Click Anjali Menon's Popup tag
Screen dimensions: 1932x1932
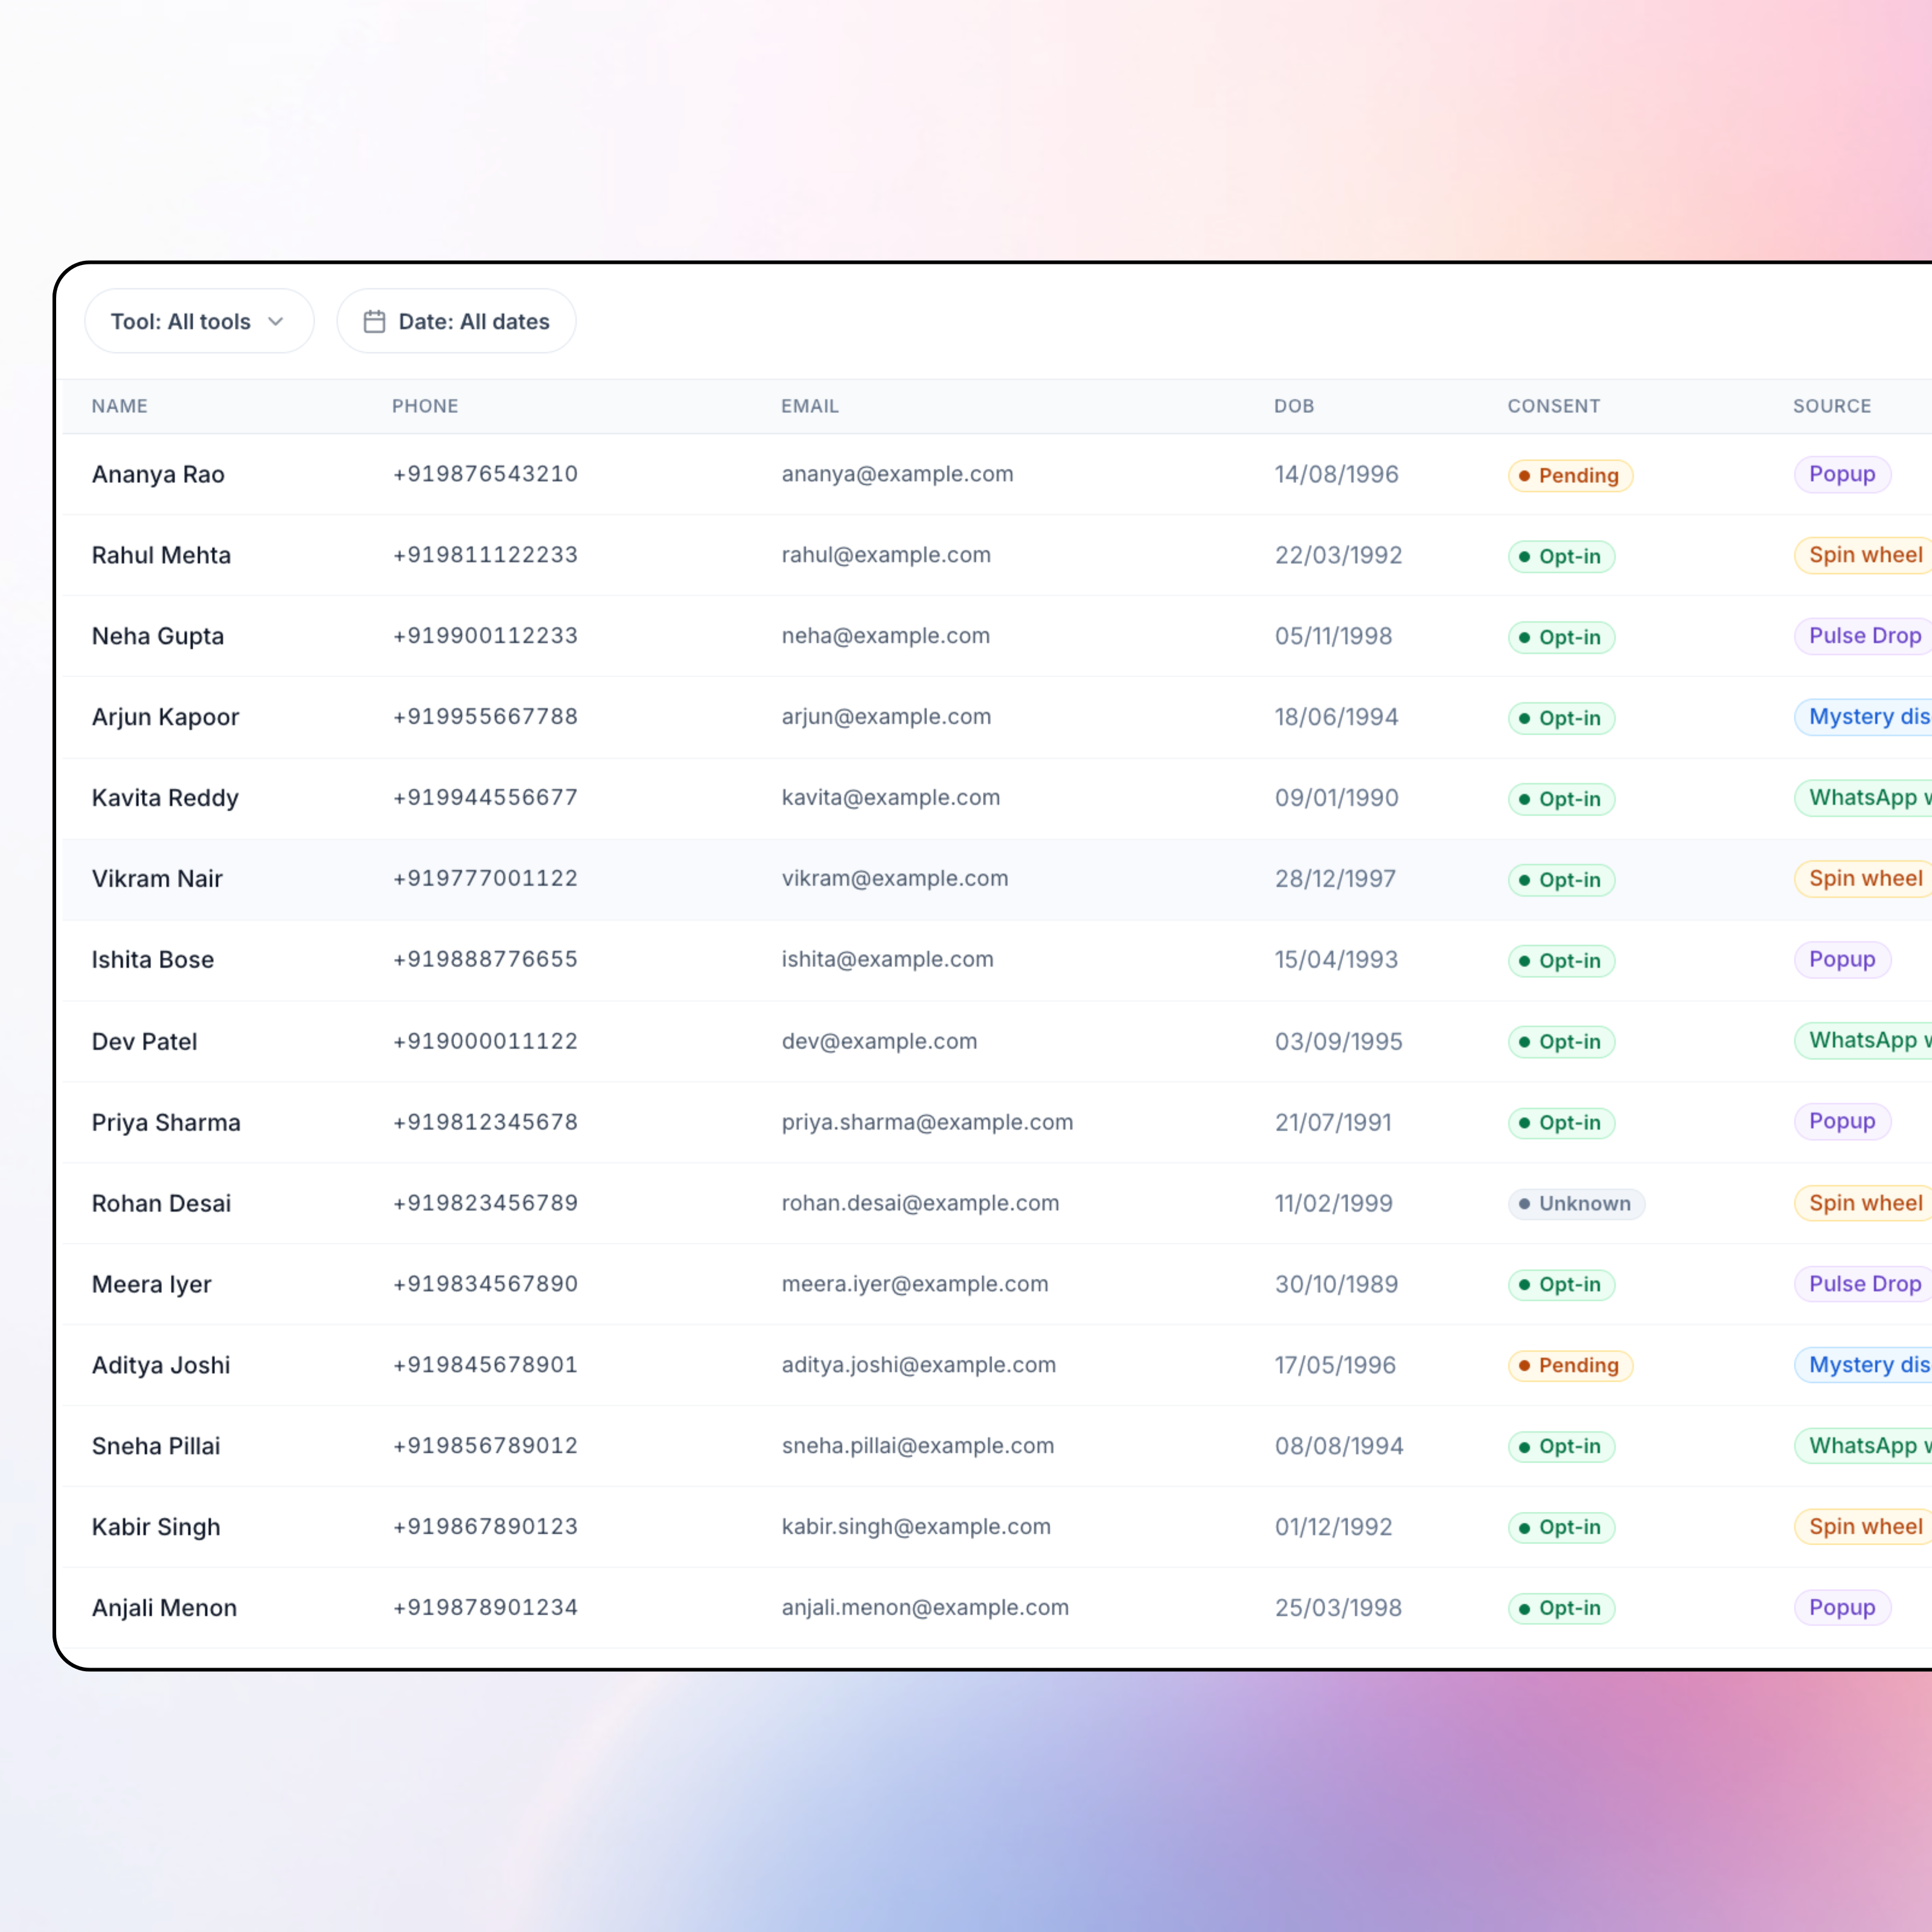(1842, 1608)
